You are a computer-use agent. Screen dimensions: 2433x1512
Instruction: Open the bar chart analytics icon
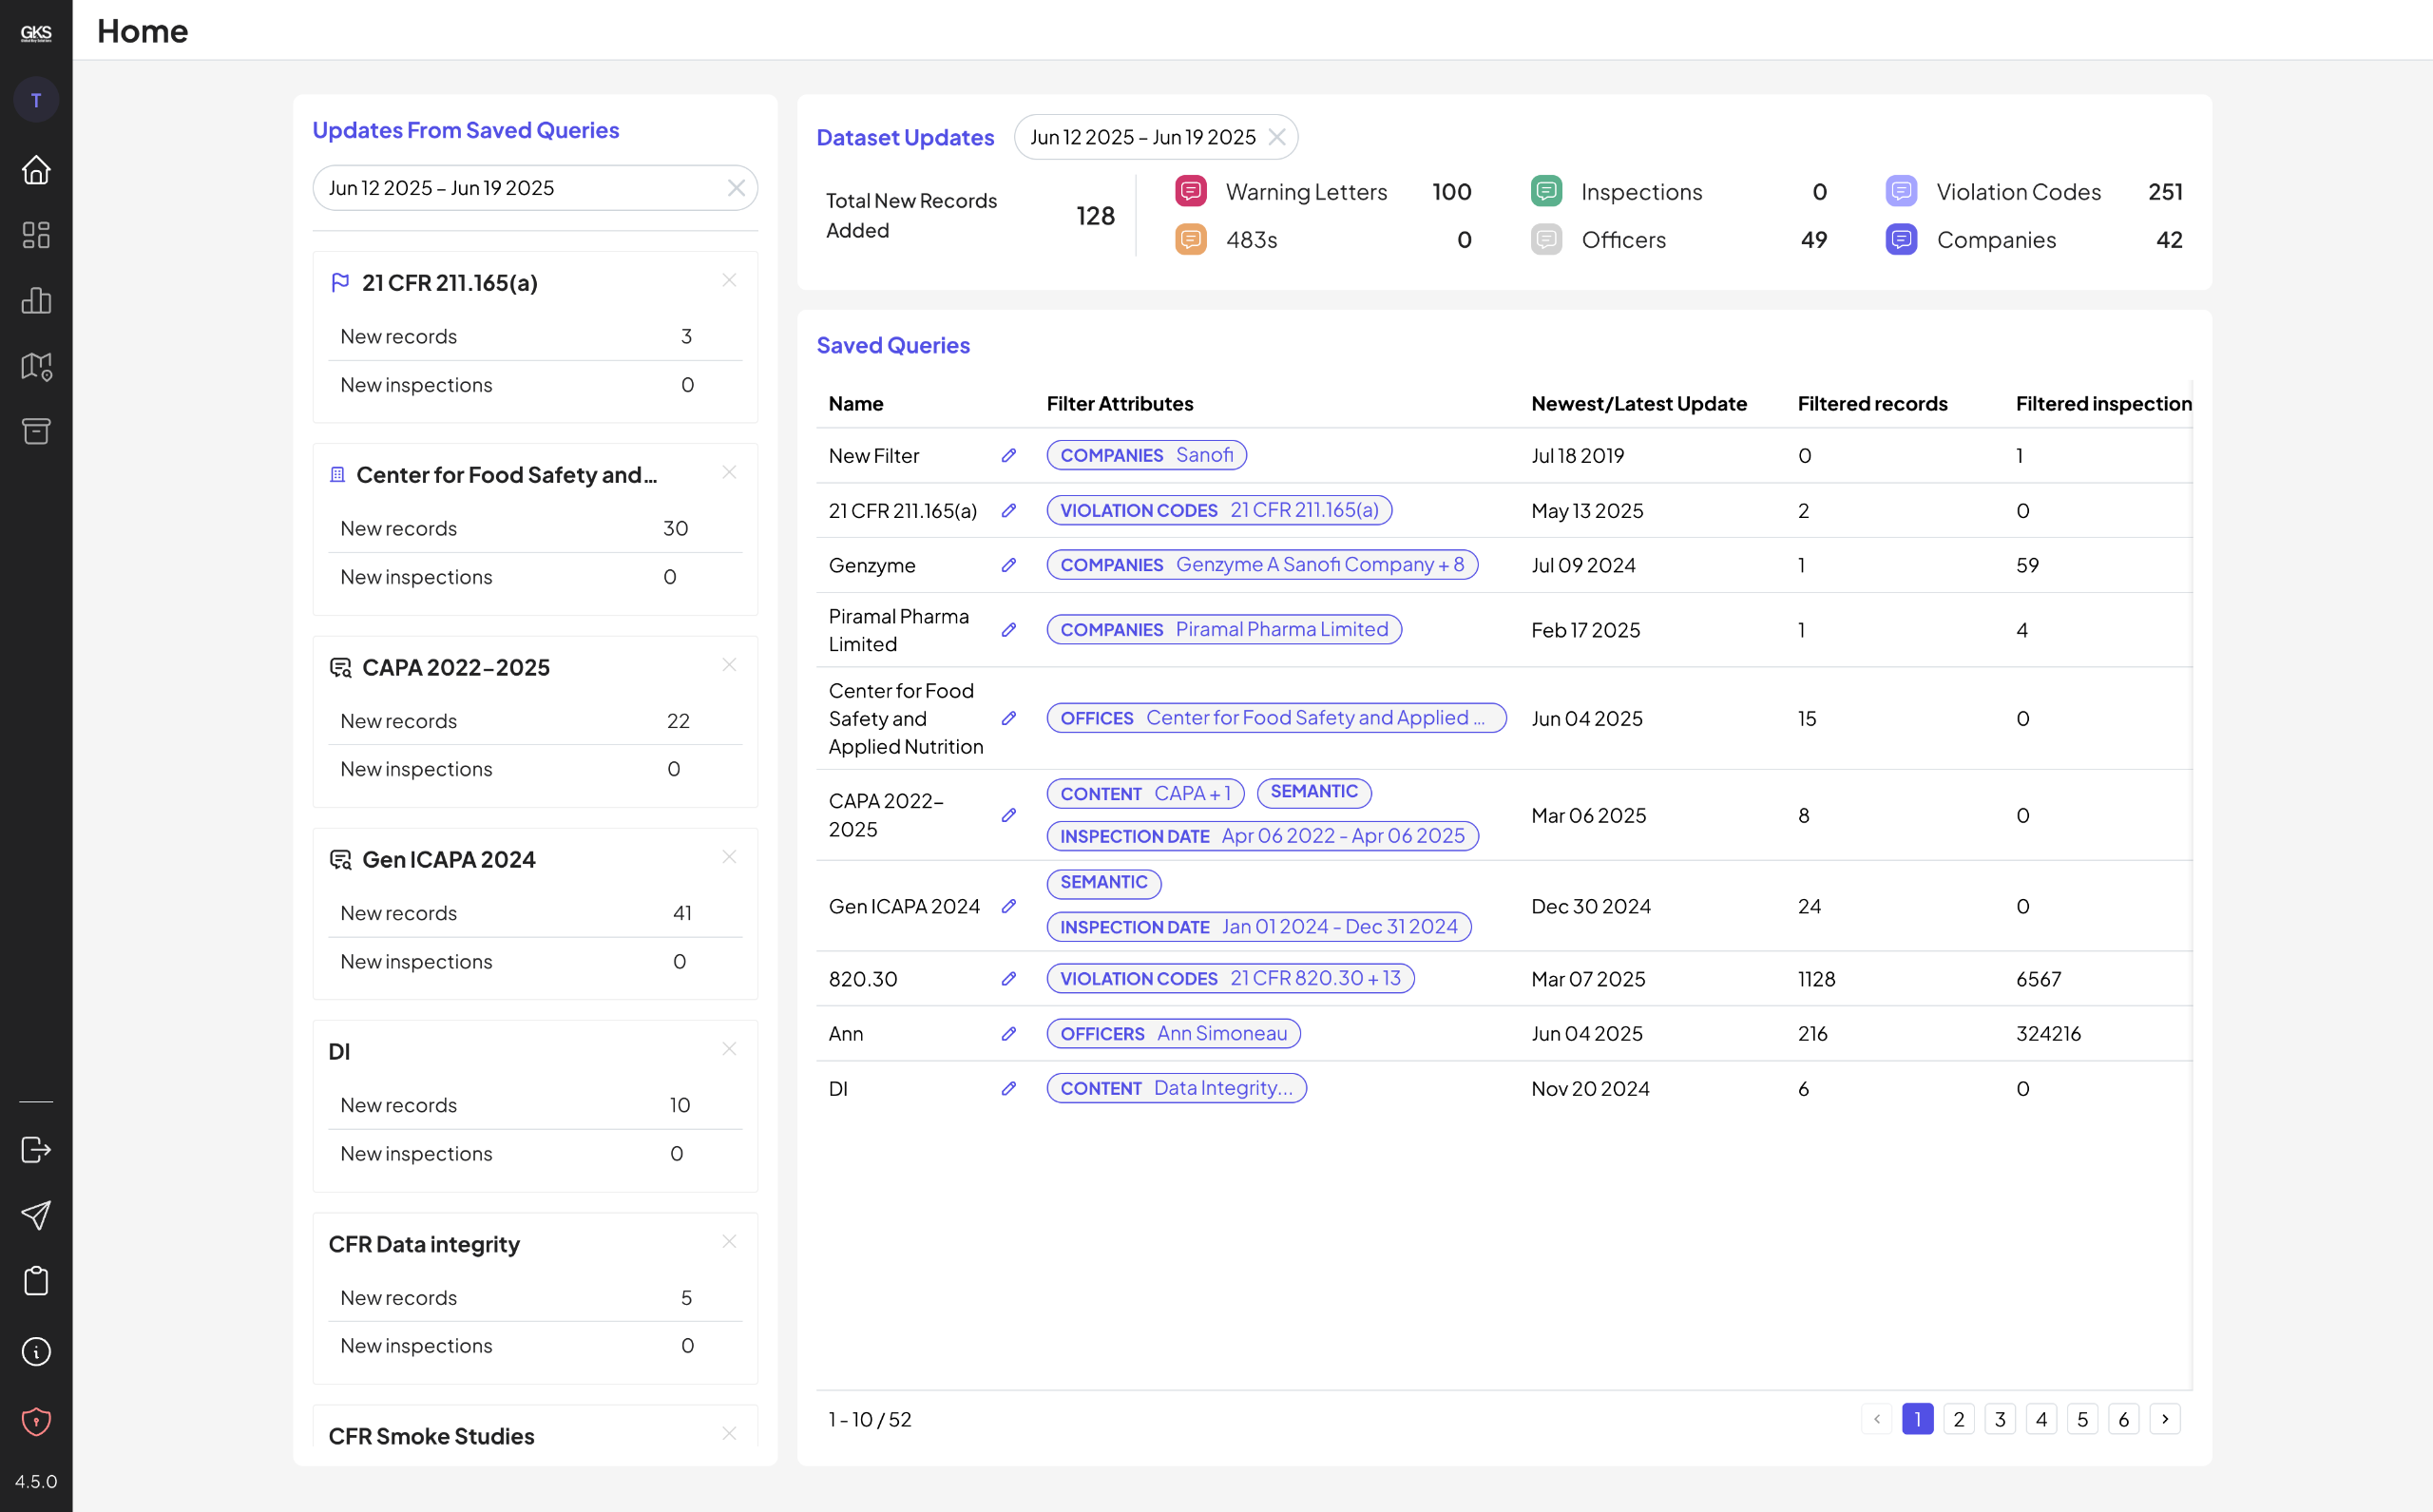tap(36, 300)
